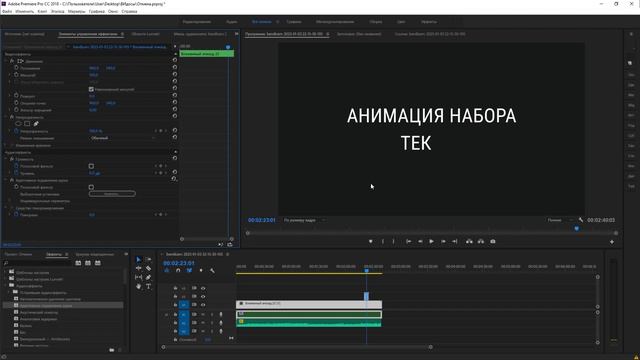640x360 pixels.
Task: Reset the Position parameter
Action: 175,68
